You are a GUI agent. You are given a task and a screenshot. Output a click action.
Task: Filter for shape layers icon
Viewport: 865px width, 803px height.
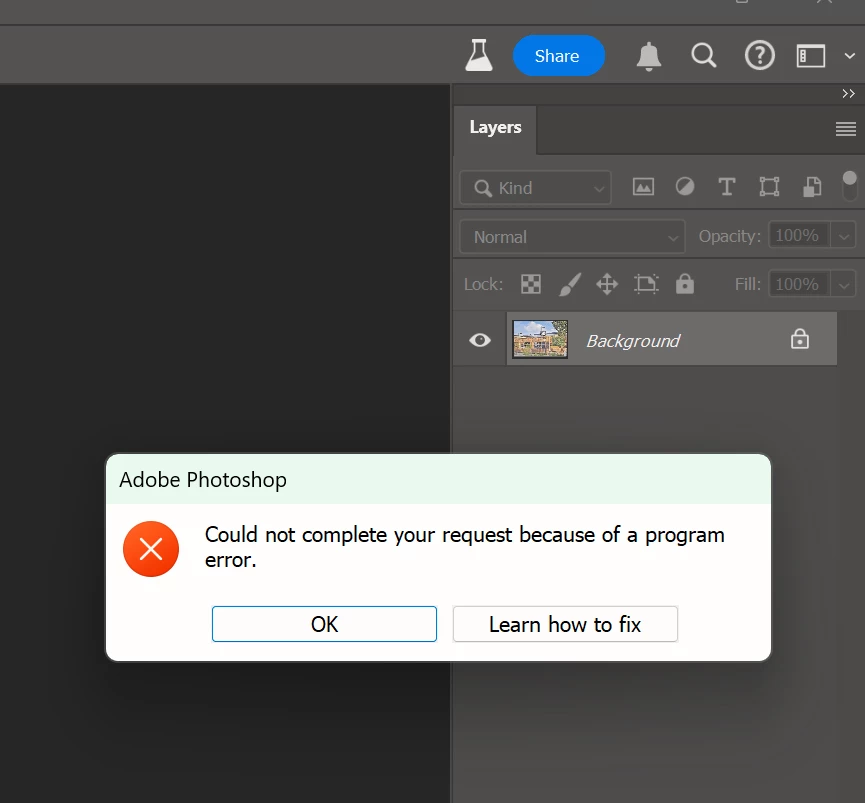[769, 186]
